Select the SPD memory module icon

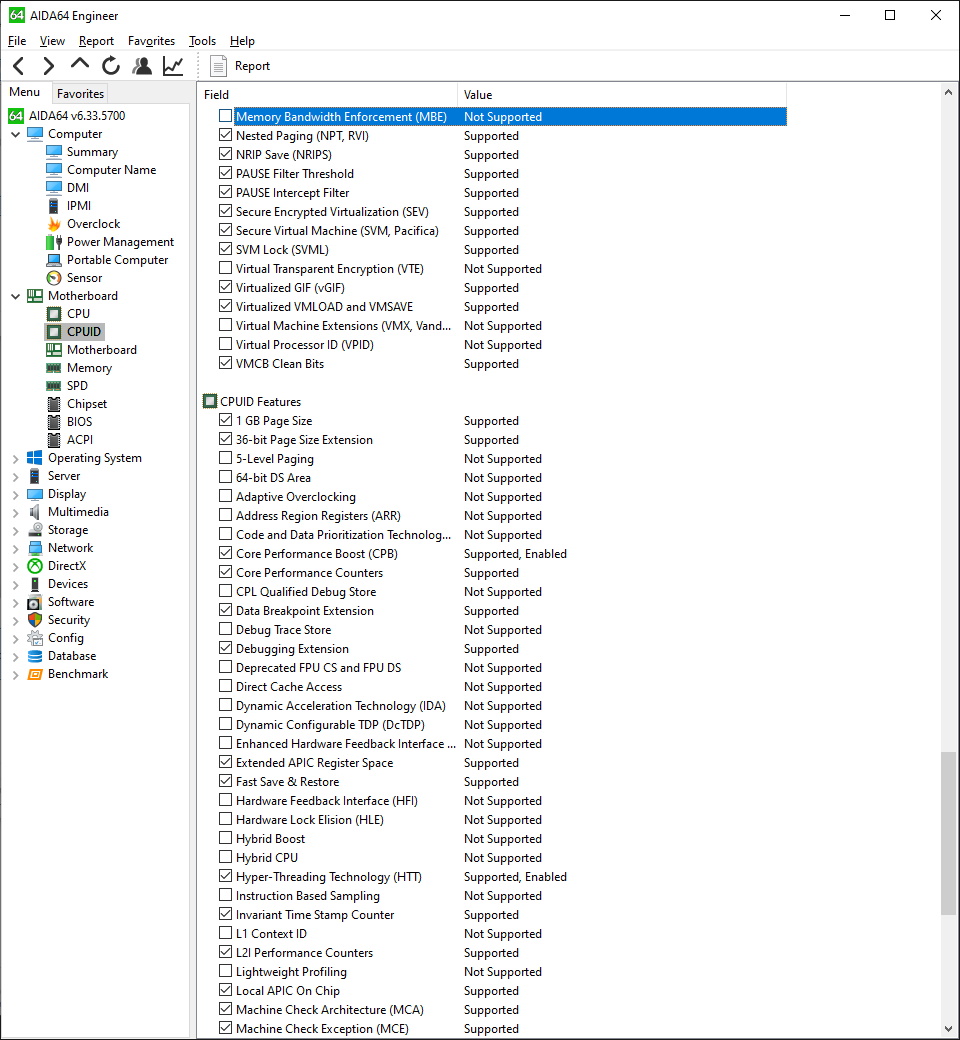pyautogui.click(x=54, y=386)
